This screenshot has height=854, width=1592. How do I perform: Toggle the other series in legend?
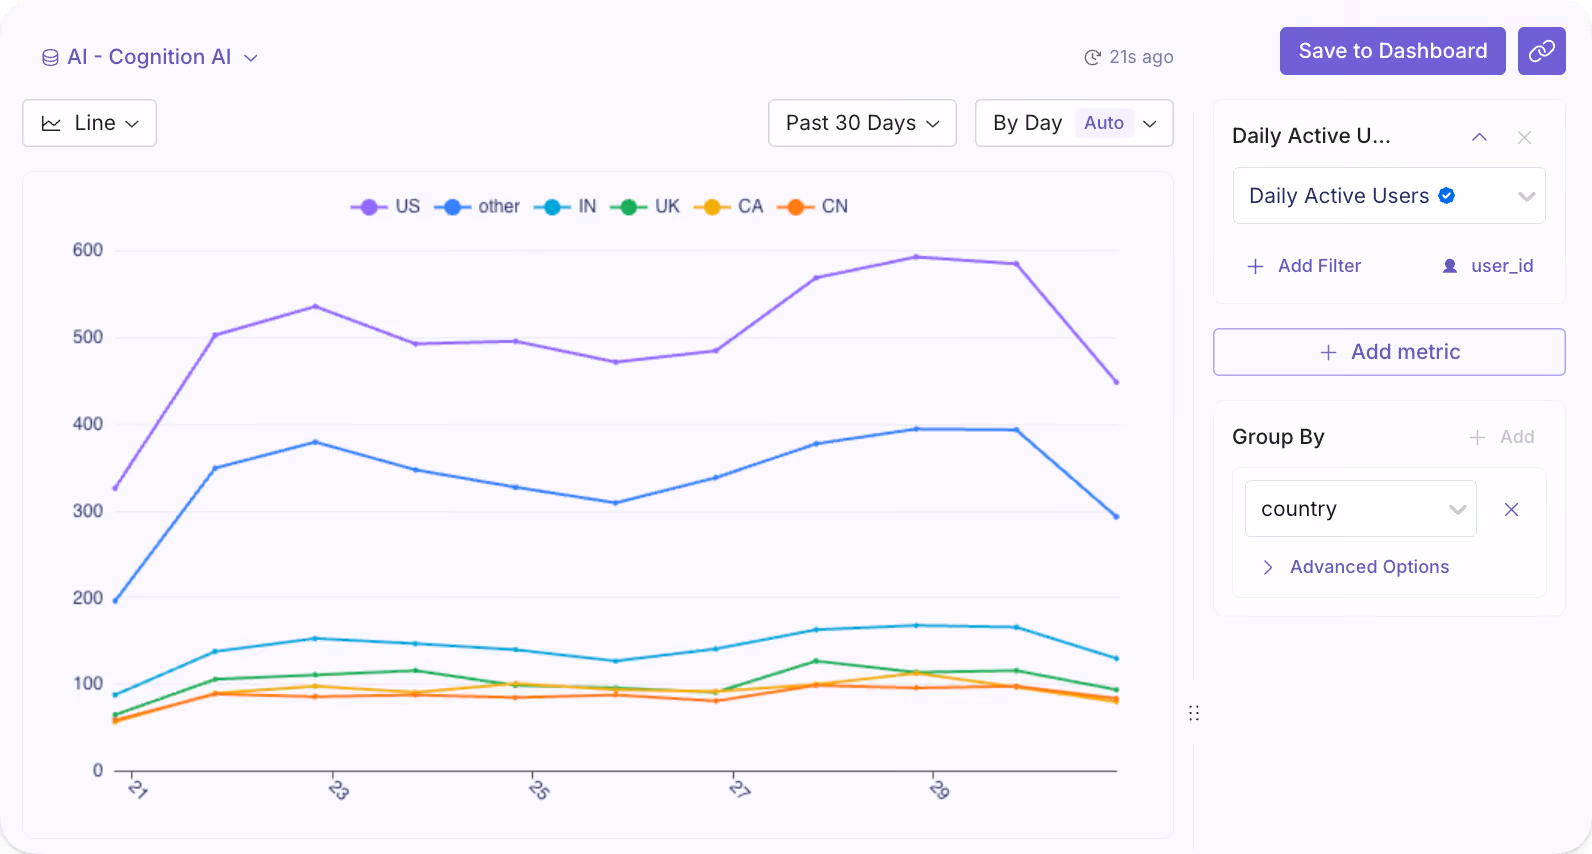(x=477, y=207)
